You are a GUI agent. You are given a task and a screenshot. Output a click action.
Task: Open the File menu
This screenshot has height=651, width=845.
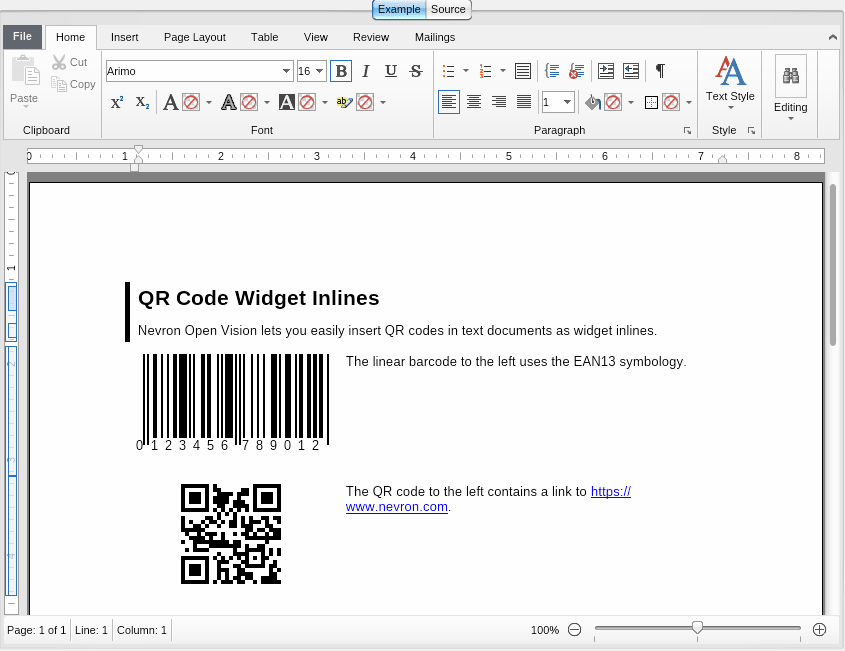[22, 37]
